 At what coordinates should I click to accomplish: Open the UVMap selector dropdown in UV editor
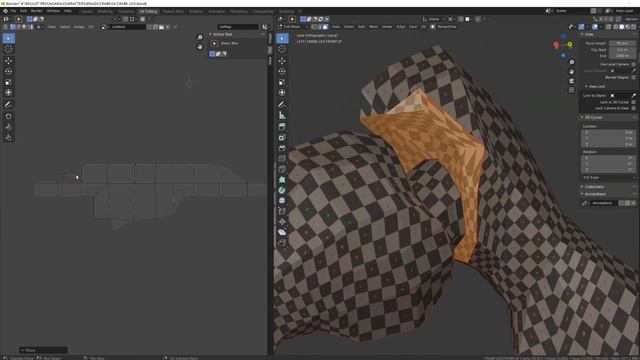pos(238,27)
